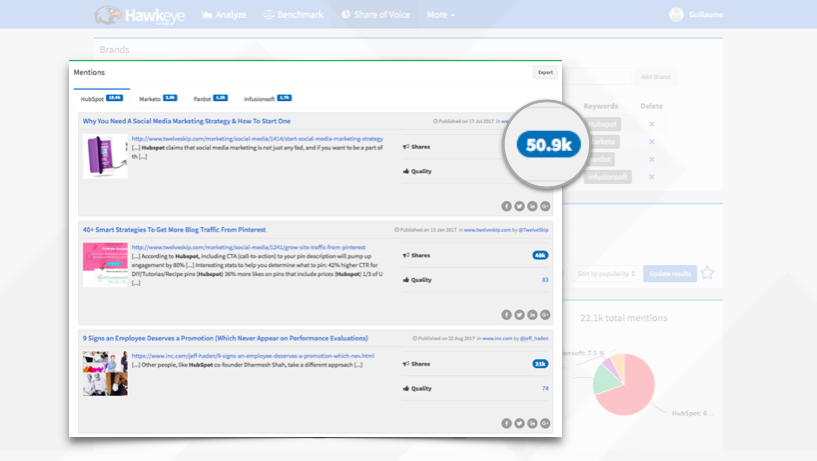Share social media strategy article on LinkedIn
This screenshot has width=817, height=461.
[532, 206]
